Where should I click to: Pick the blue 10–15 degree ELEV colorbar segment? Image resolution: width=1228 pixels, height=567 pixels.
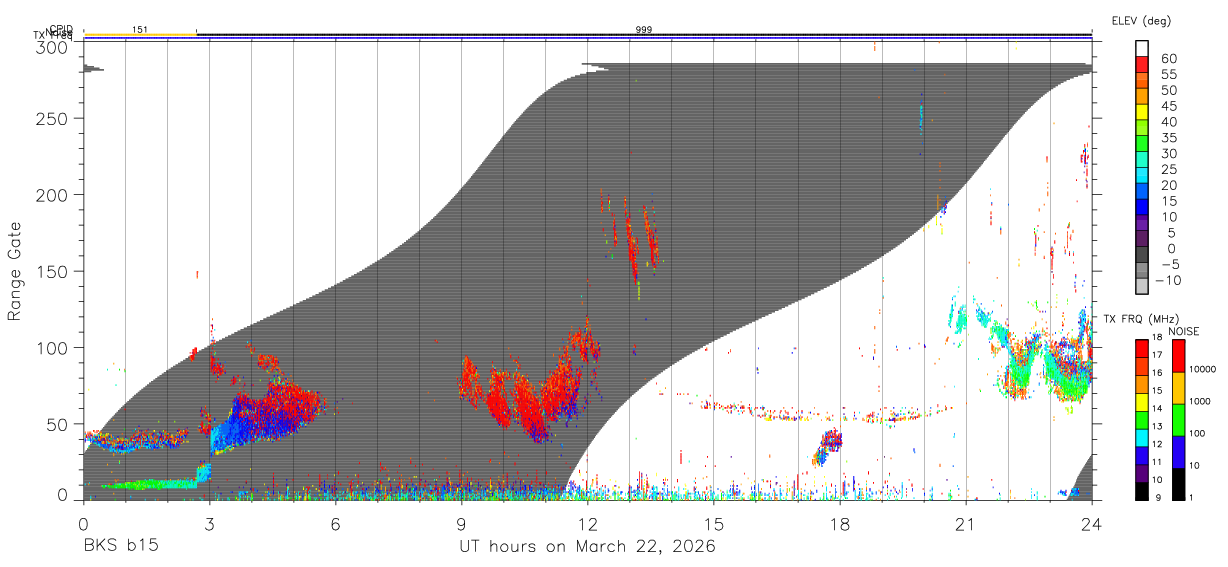point(1142,208)
